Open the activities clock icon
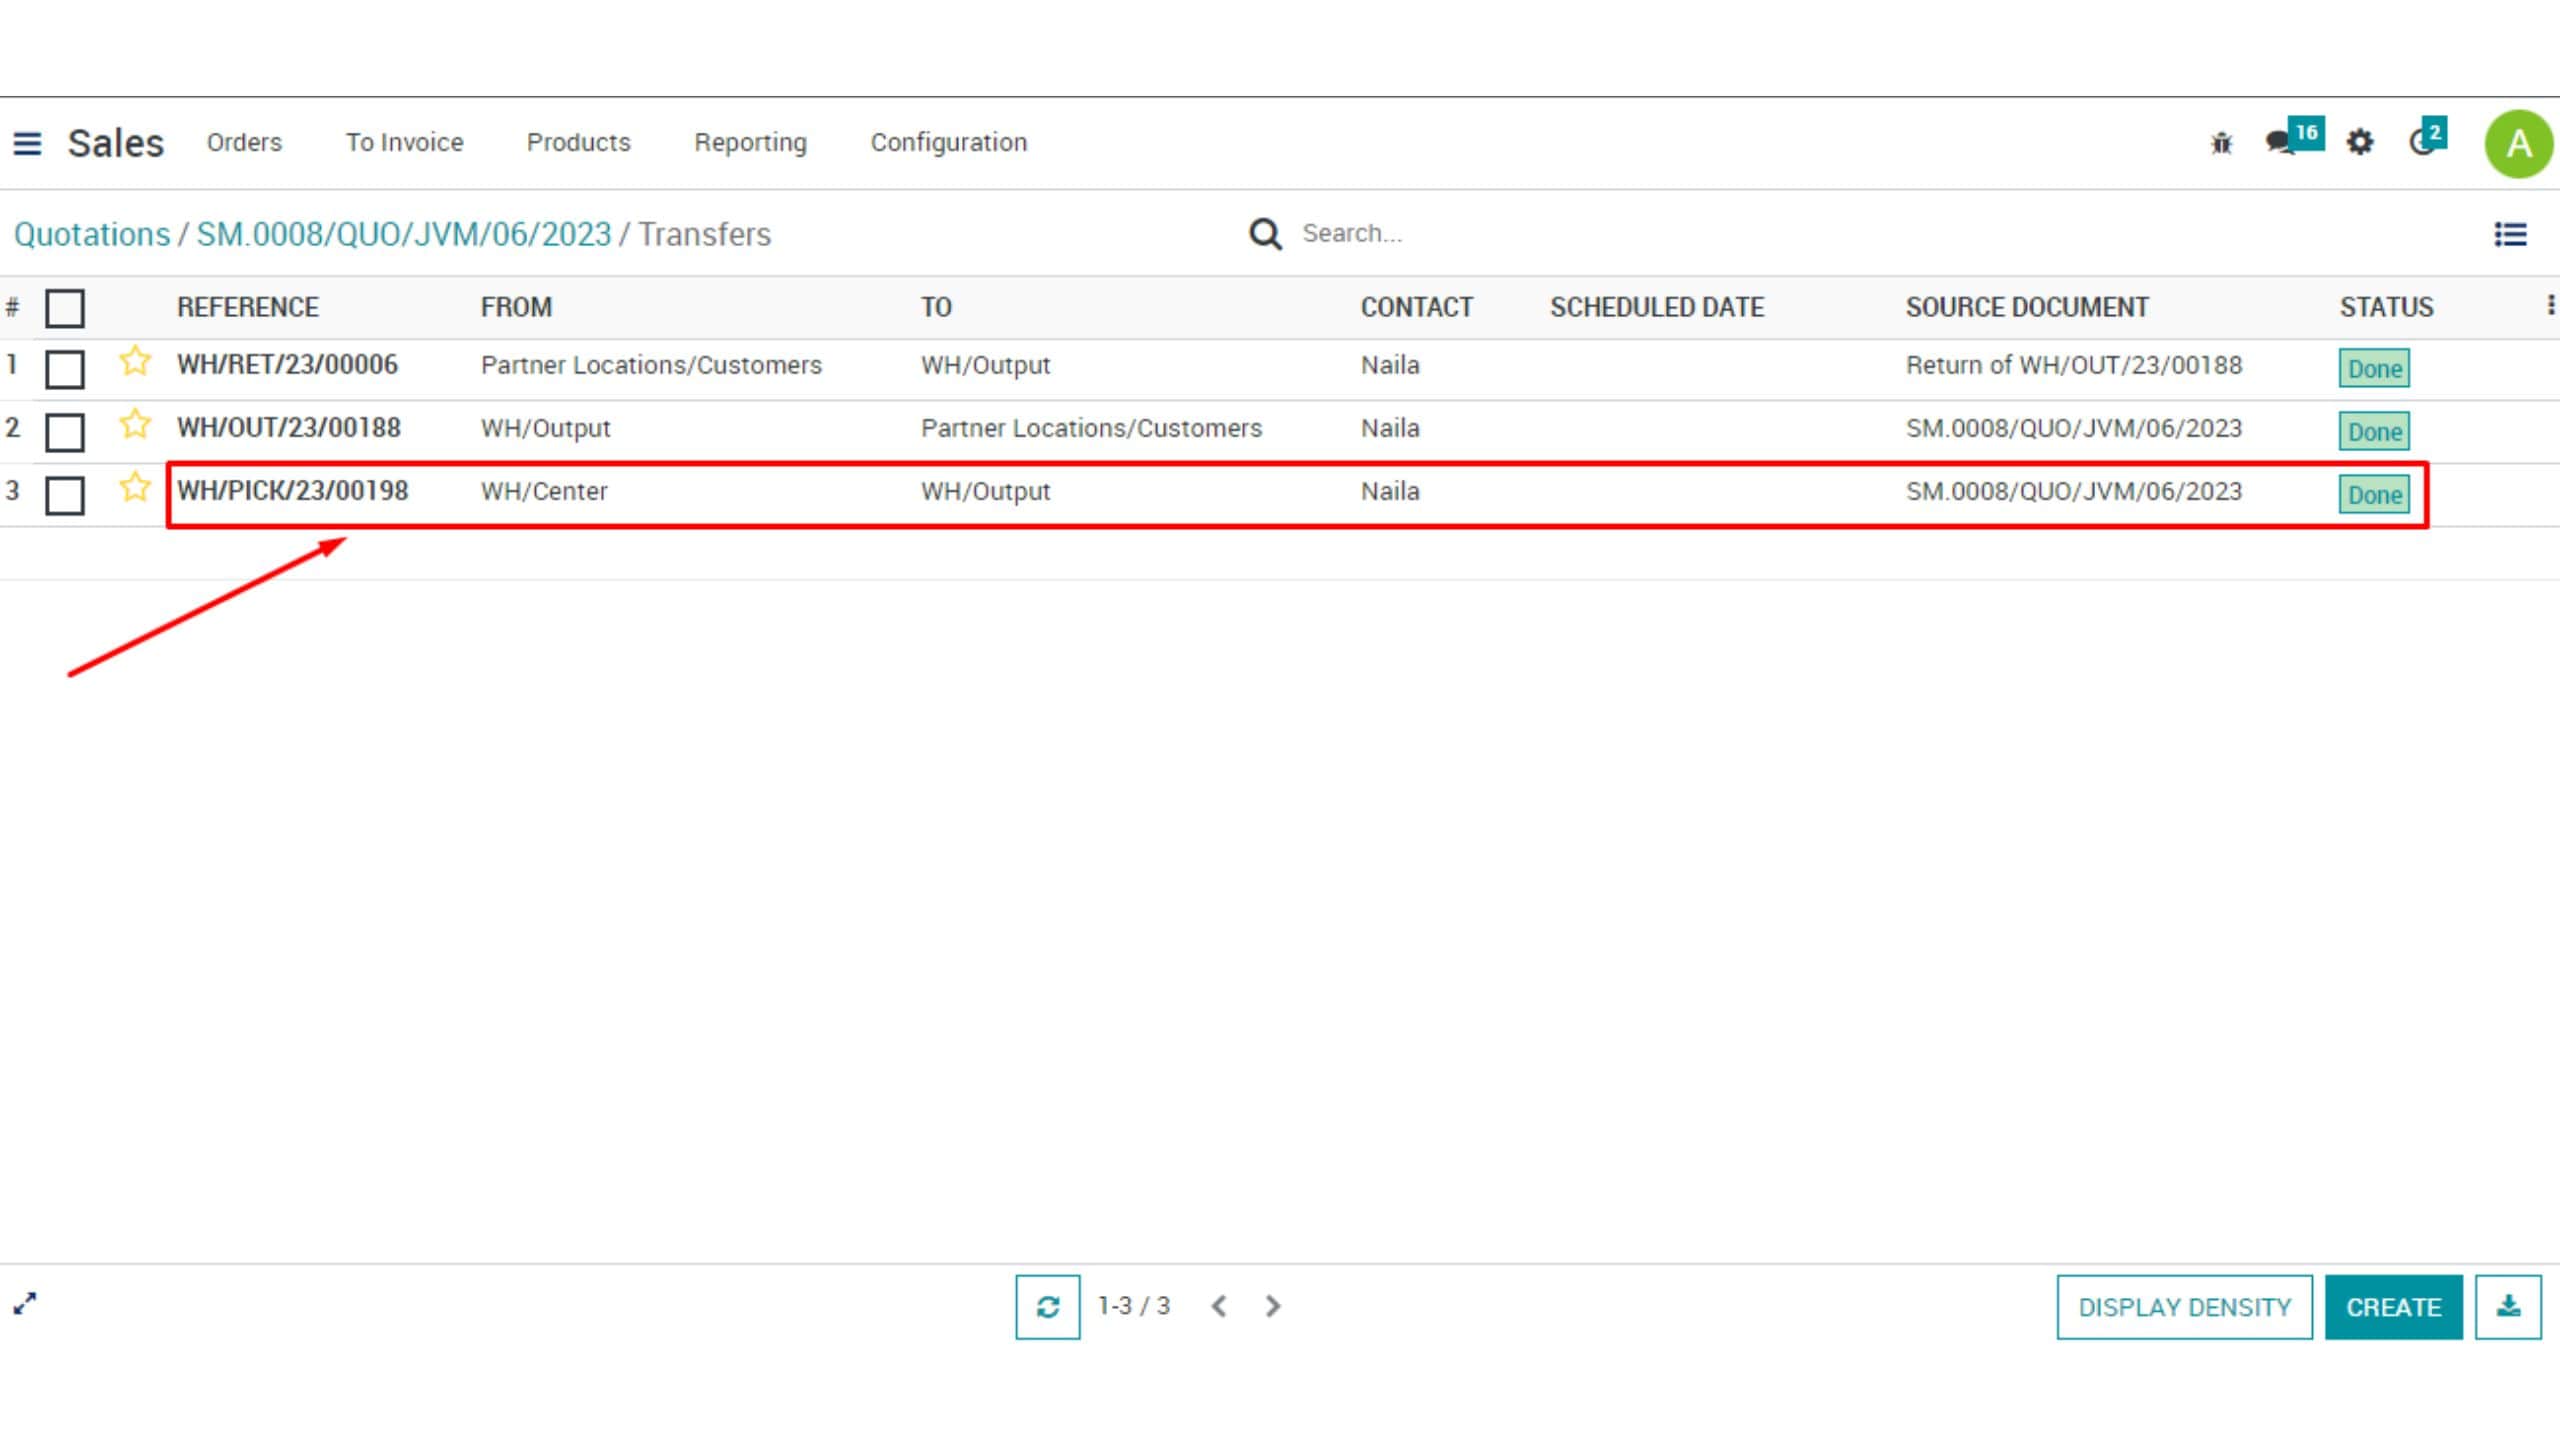Screen dimensions: 2560x1440 click(2422, 143)
